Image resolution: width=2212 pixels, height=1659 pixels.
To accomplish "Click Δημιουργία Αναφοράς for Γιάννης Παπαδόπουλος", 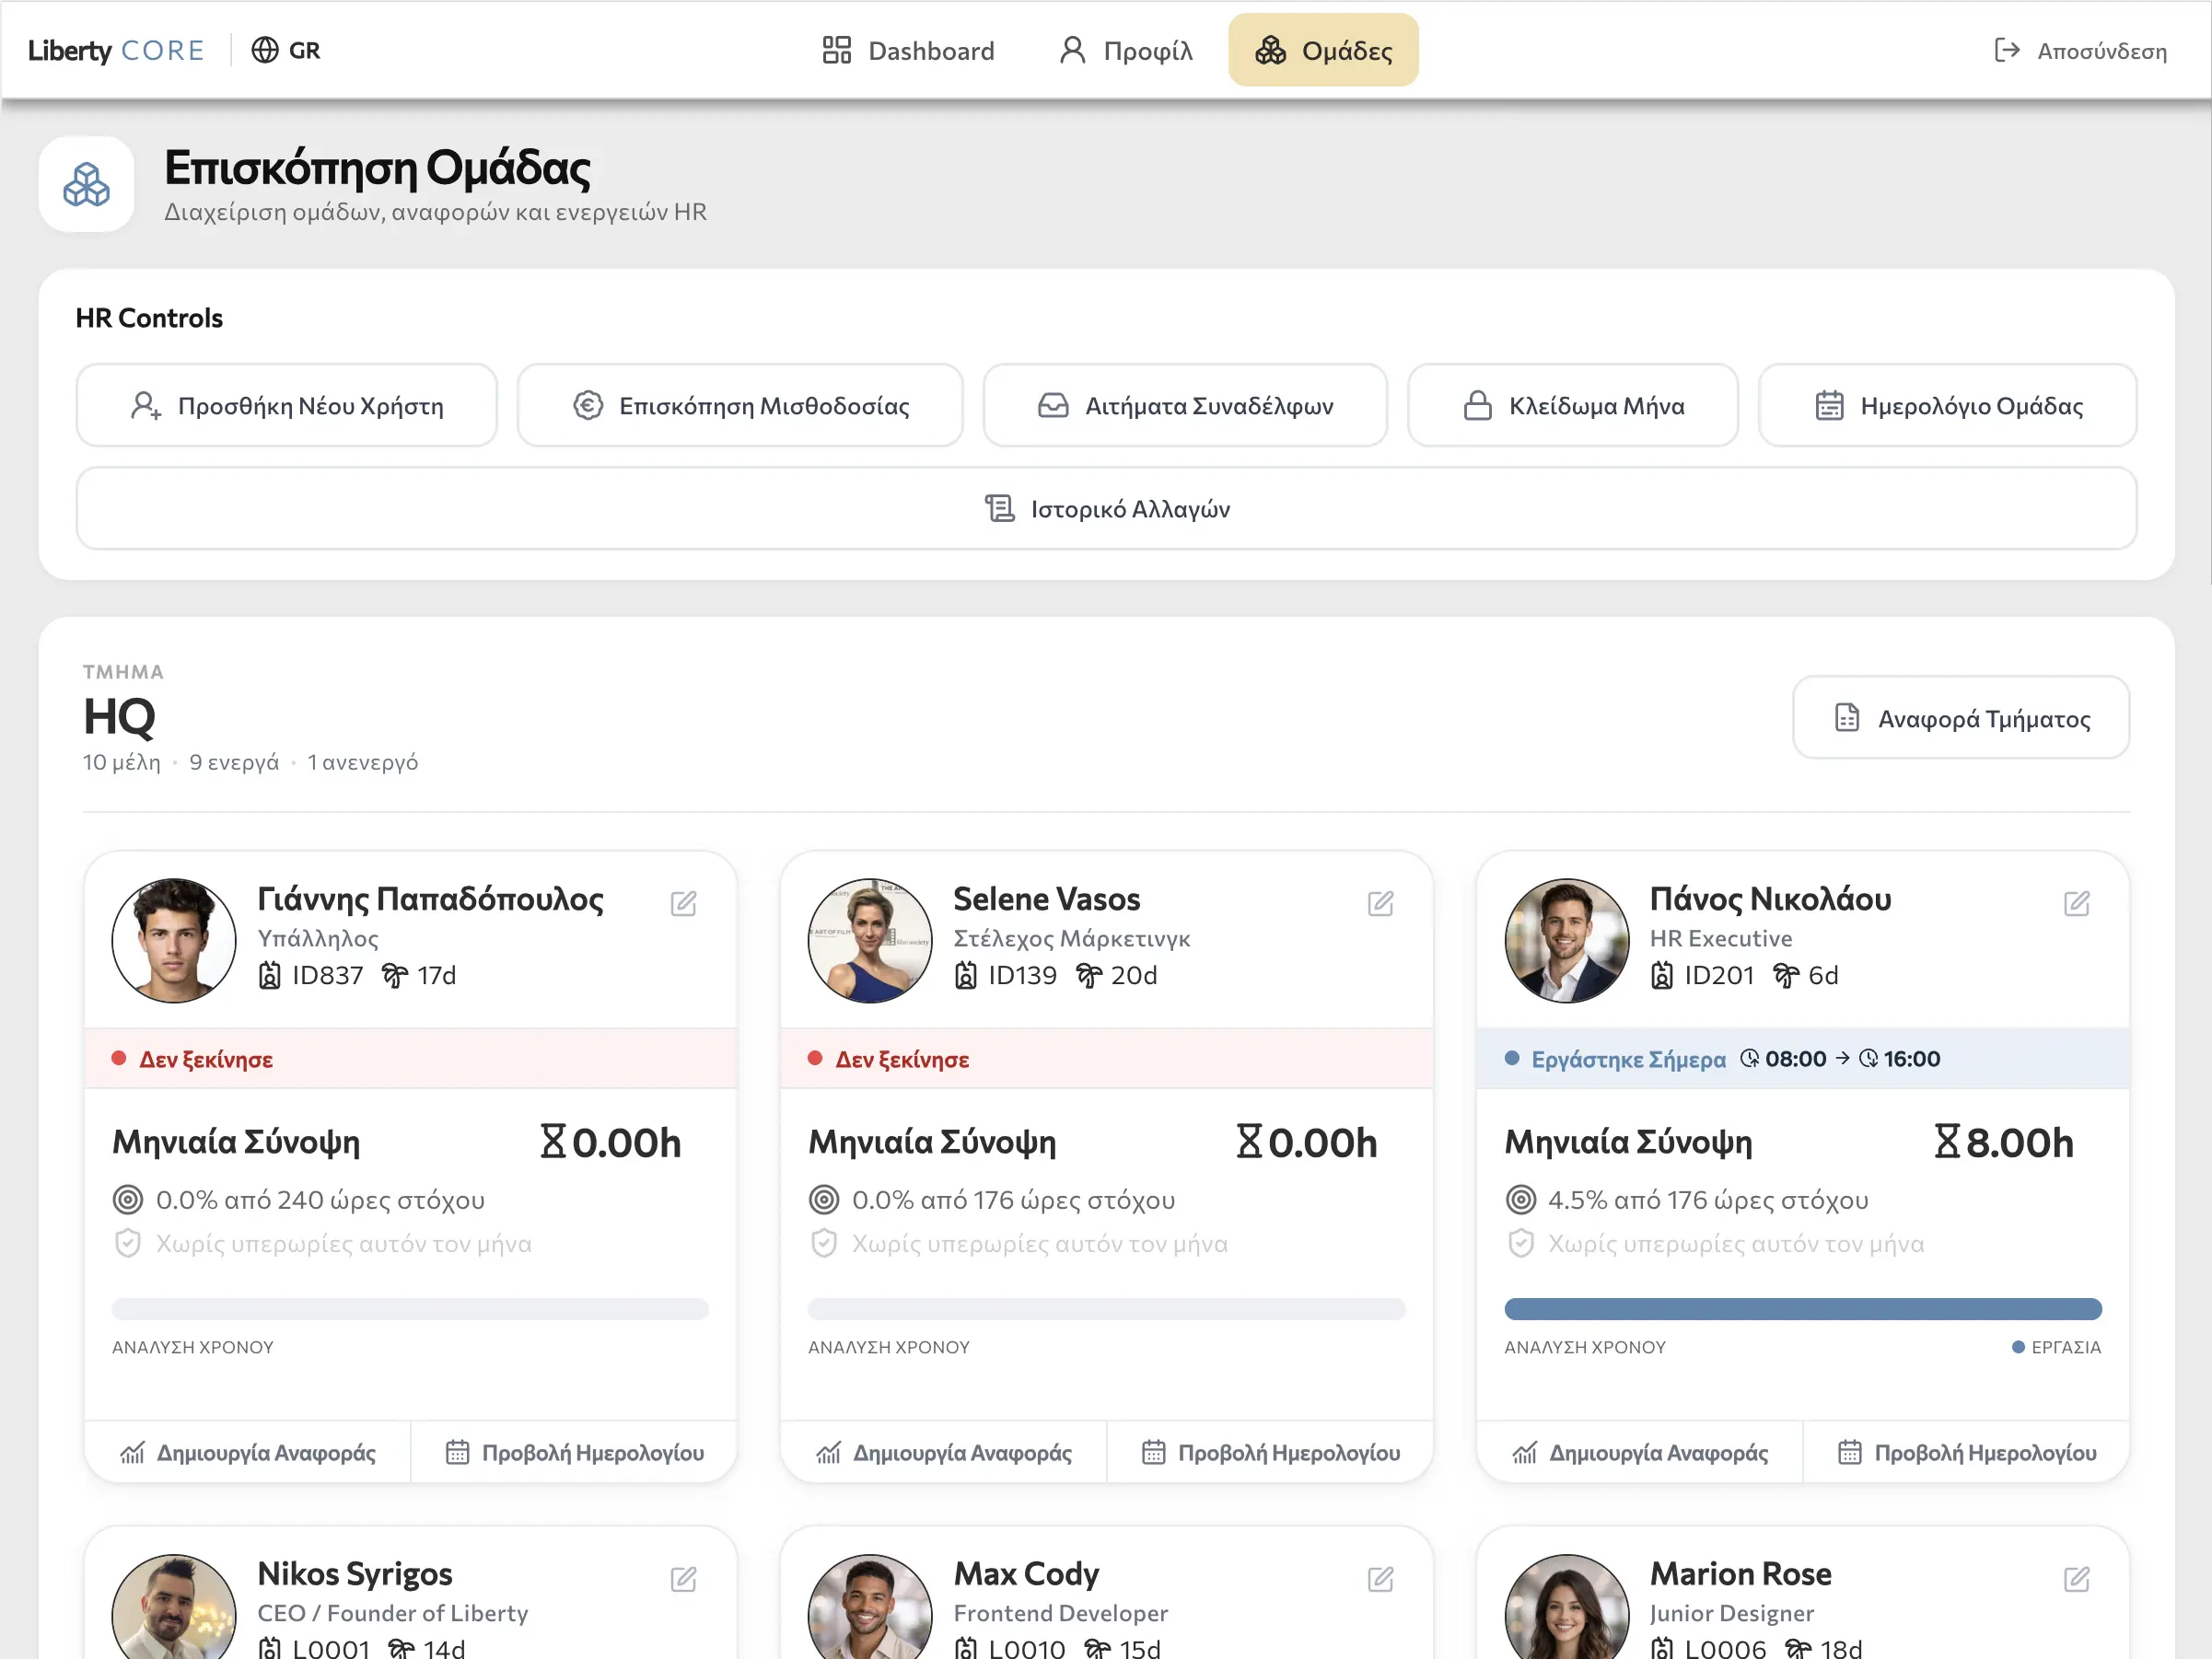I will 248,1452.
